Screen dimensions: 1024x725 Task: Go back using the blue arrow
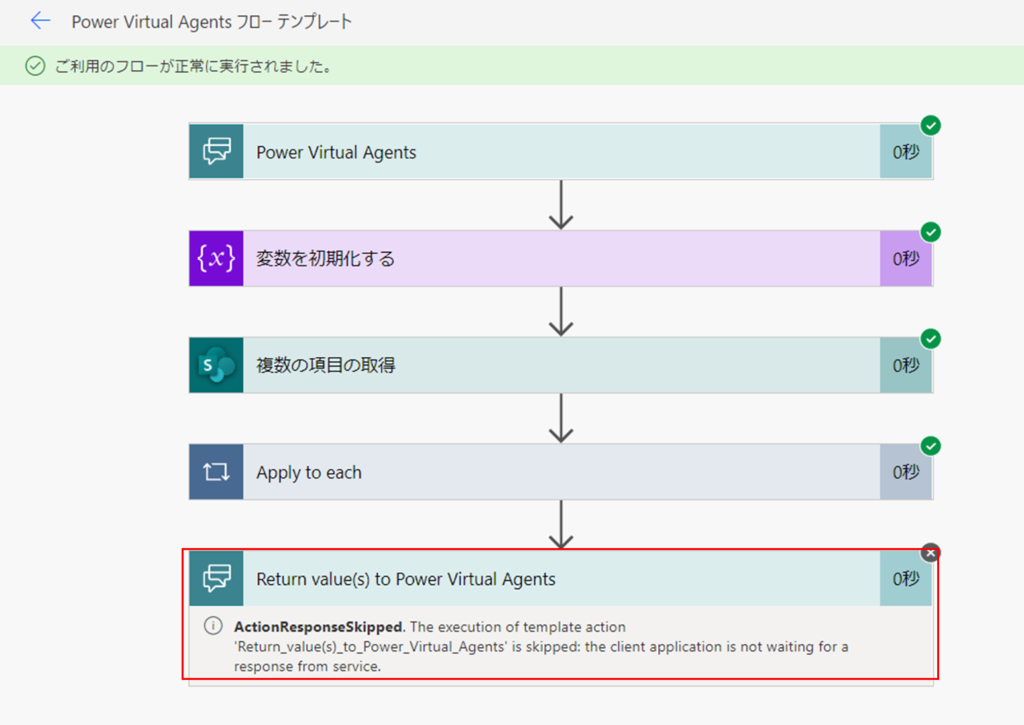click(x=40, y=21)
